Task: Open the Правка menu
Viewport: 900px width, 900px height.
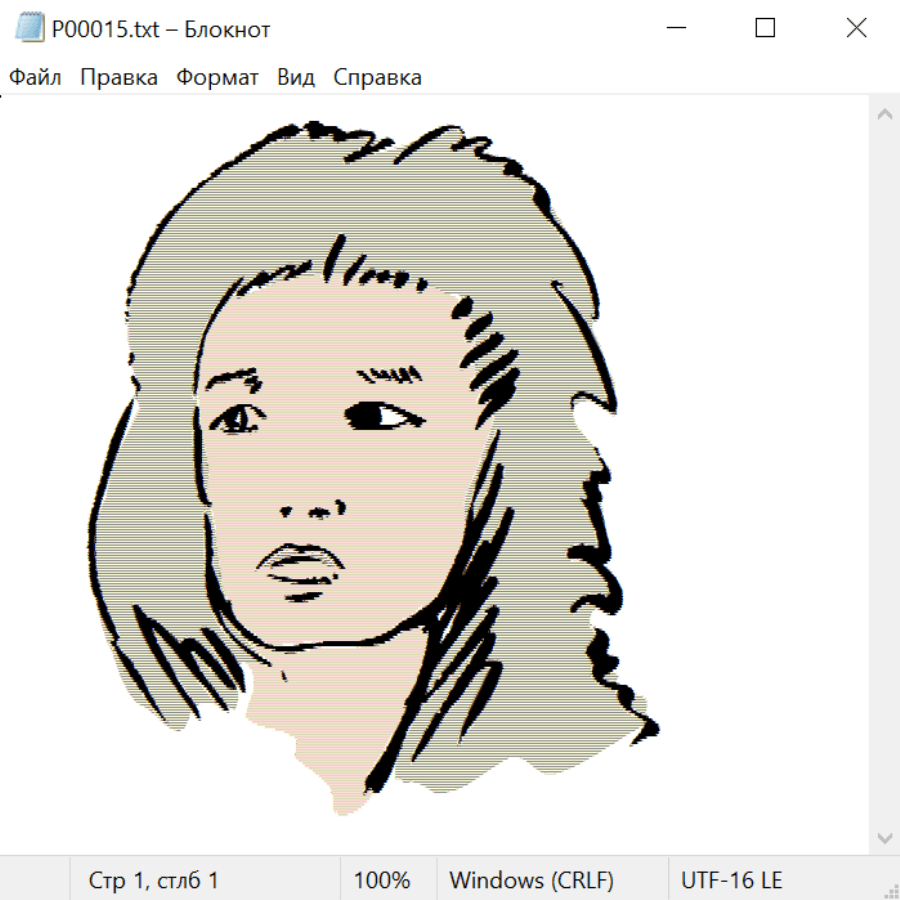Action: click(118, 77)
